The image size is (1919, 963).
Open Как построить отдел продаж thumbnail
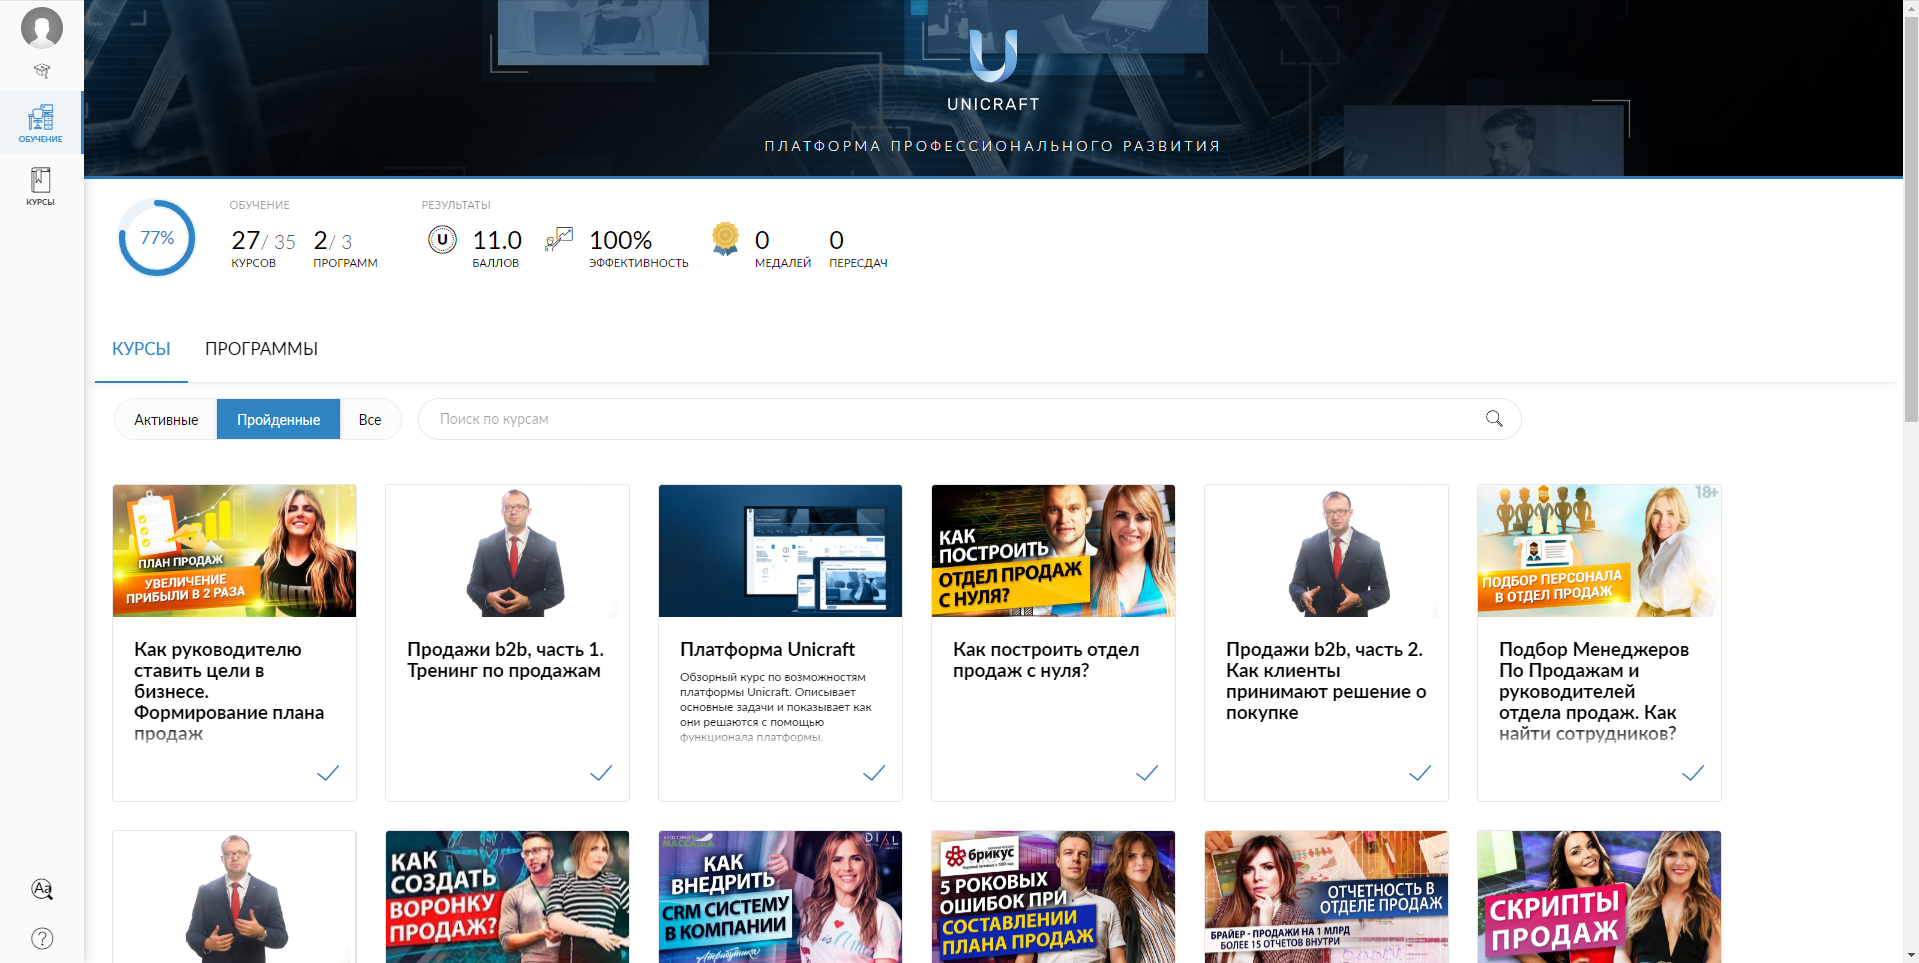[1053, 551]
